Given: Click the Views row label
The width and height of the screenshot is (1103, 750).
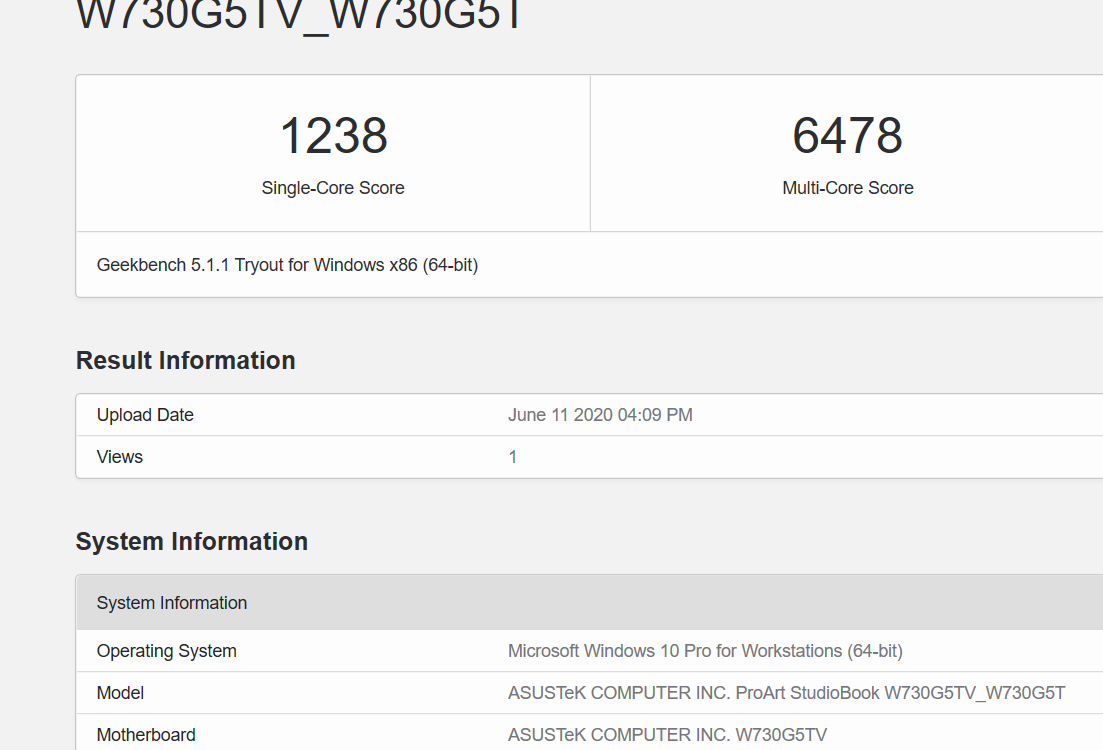Looking at the screenshot, I should [x=120, y=457].
